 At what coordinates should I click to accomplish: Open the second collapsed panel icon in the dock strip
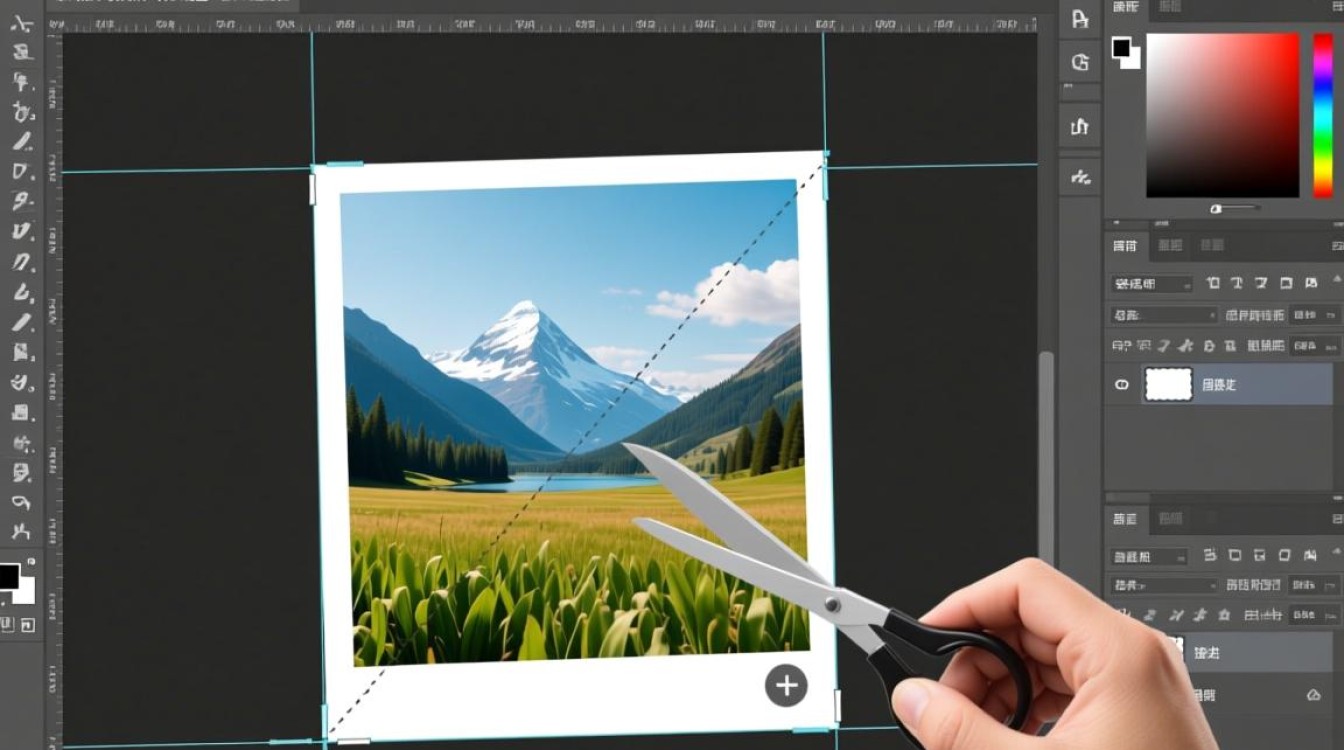tap(1079, 63)
